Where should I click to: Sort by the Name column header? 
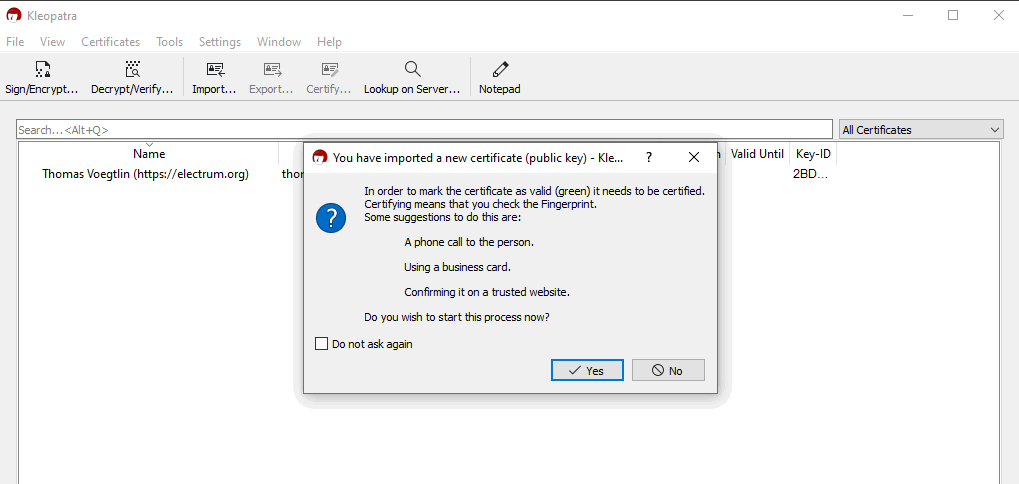click(149, 154)
